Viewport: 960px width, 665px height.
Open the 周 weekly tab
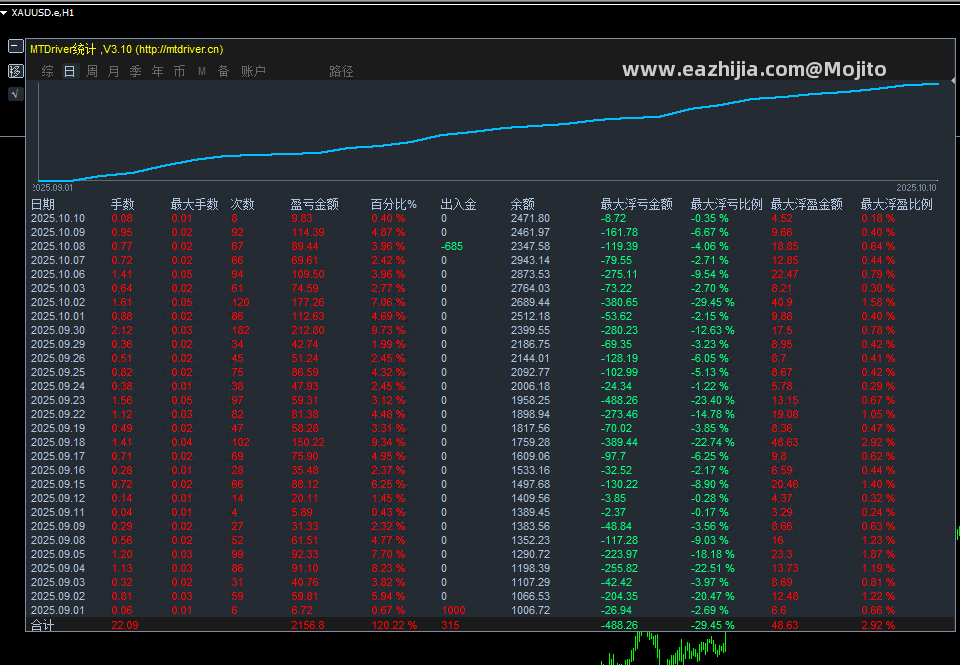[92, 71]
